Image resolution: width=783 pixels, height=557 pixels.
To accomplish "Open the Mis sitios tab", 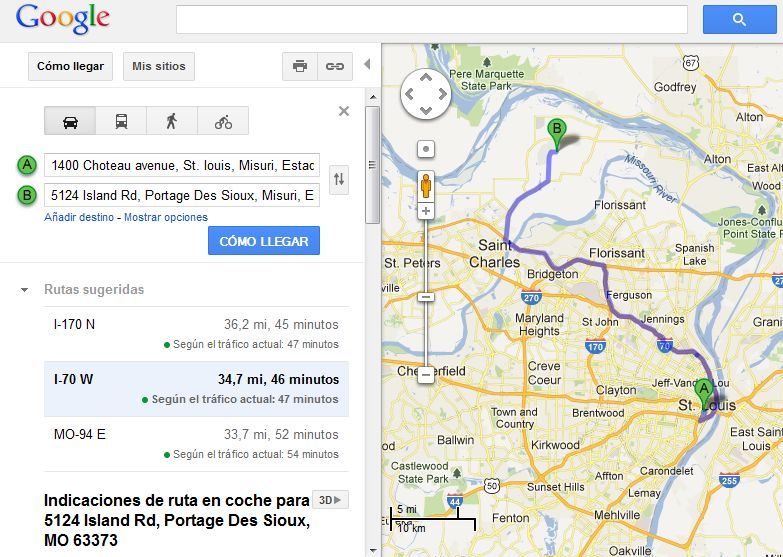I will click(x=159, y=66).
